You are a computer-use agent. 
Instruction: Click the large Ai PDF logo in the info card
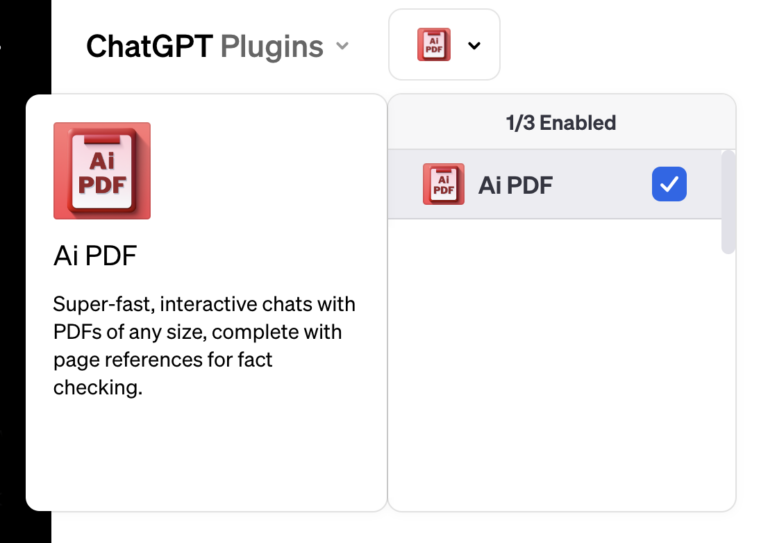tap(102, 171)
